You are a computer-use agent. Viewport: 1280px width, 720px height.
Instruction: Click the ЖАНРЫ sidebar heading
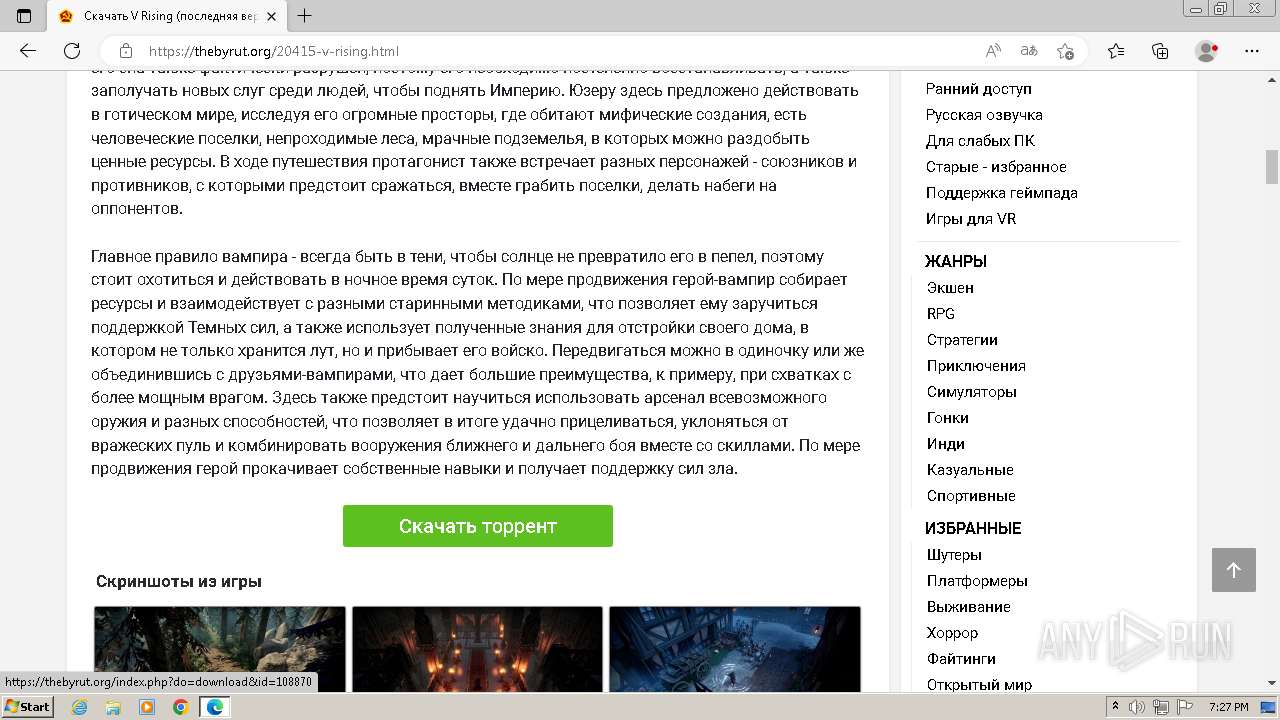click(x=956, y=262)
